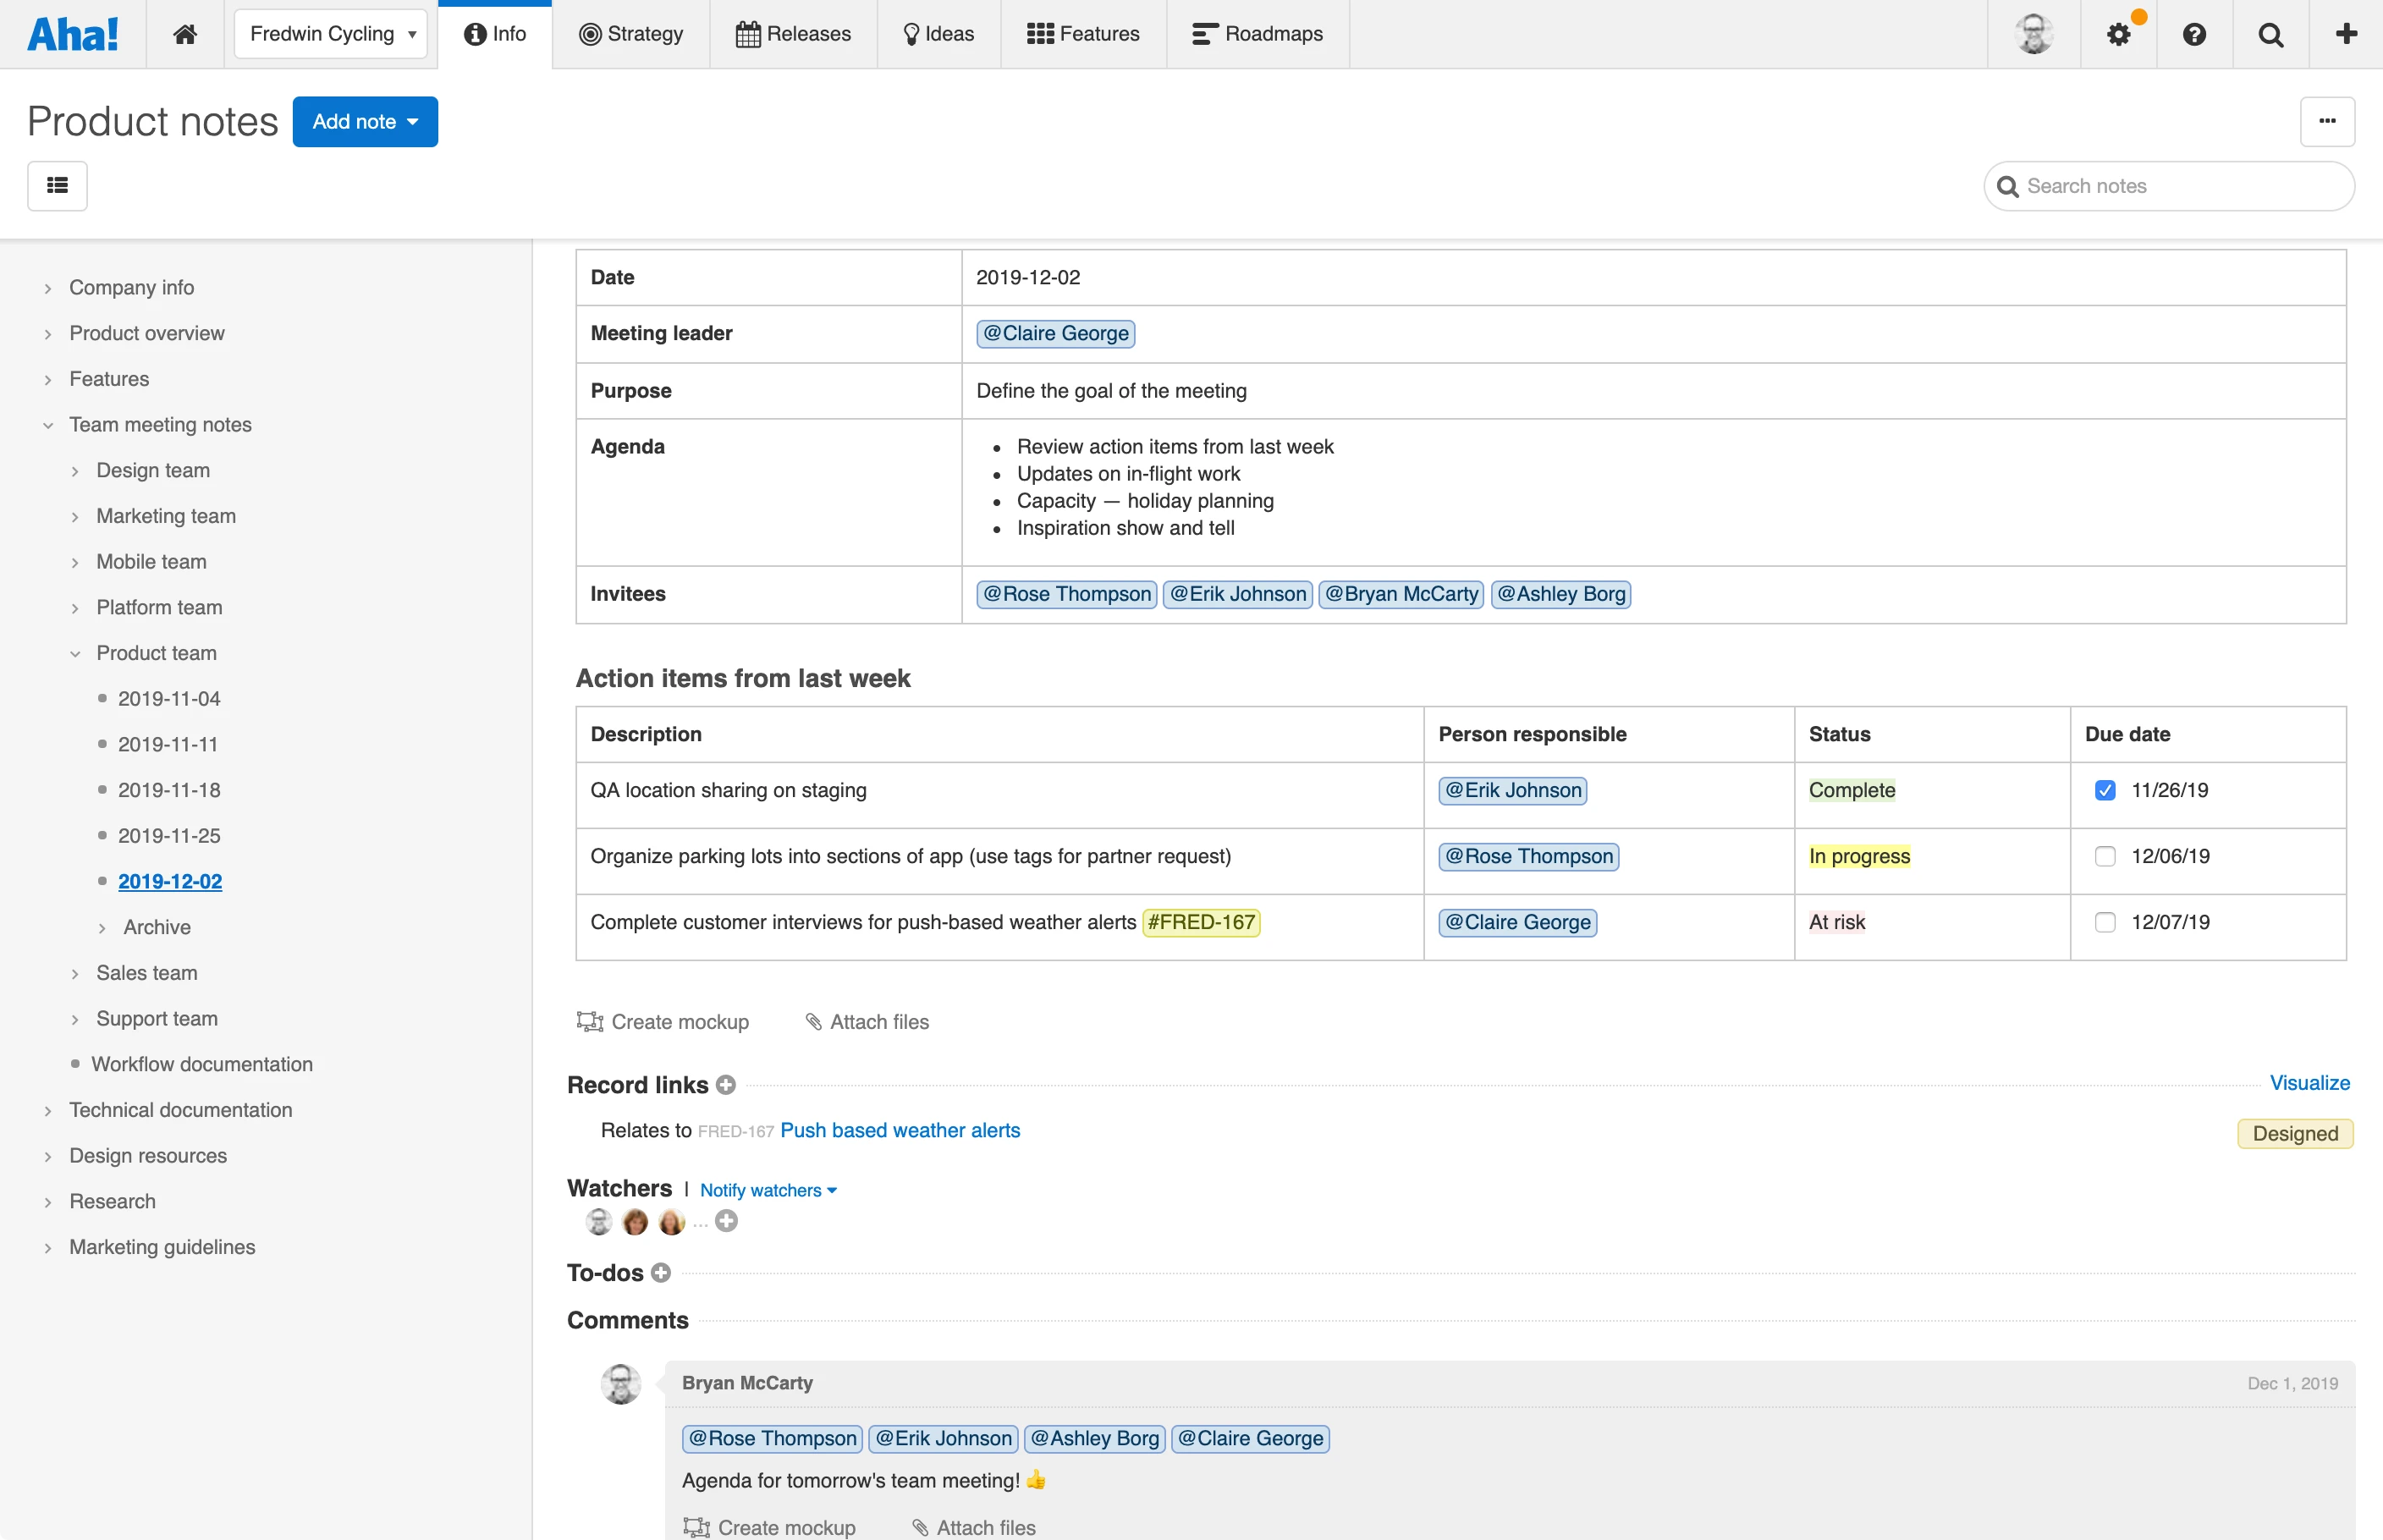
Task: Uncheck the 11/26/19 due date checkbox
Action: tap(2105, 790)
